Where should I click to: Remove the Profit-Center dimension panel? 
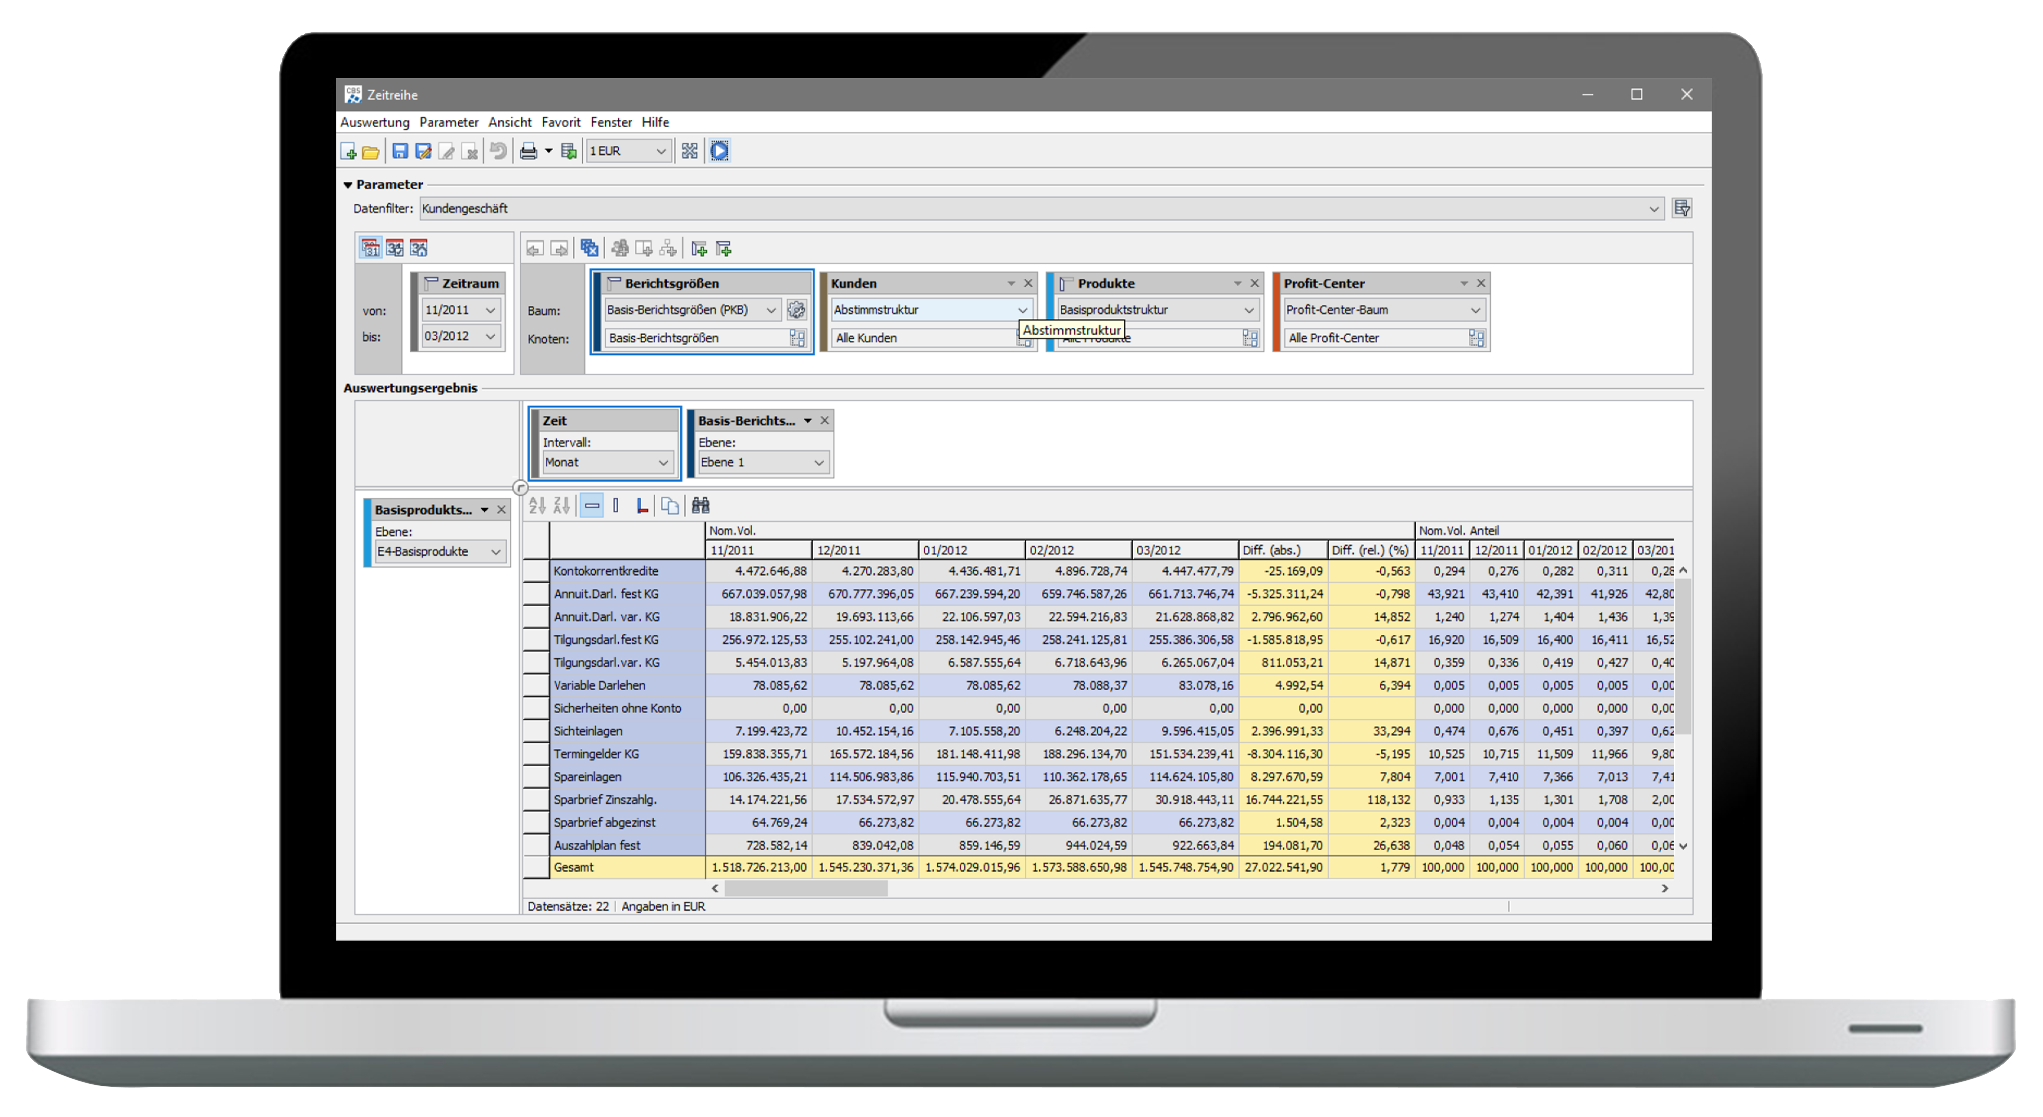[x=1481, y=284]
